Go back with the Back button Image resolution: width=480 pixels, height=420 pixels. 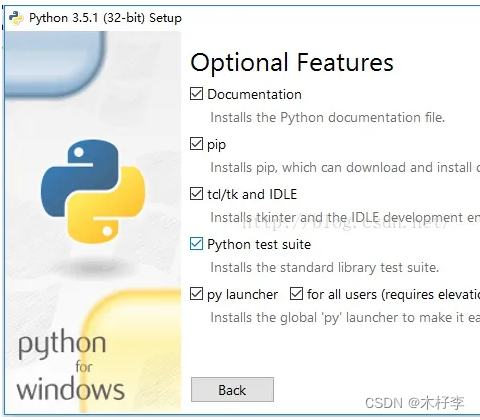point(232,390)
